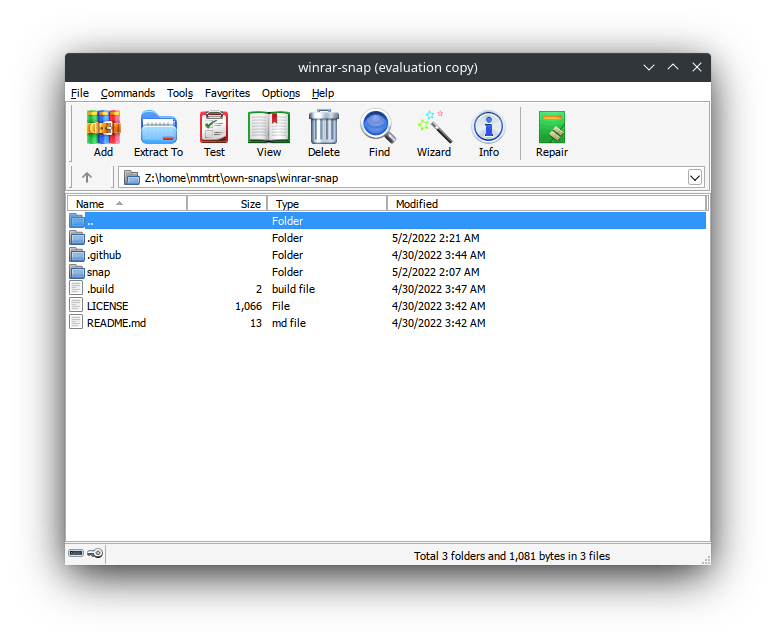The height and width of the screenshot is (642, 776).
Task: Select the .git folder icon
Action: tap(77, 238)
